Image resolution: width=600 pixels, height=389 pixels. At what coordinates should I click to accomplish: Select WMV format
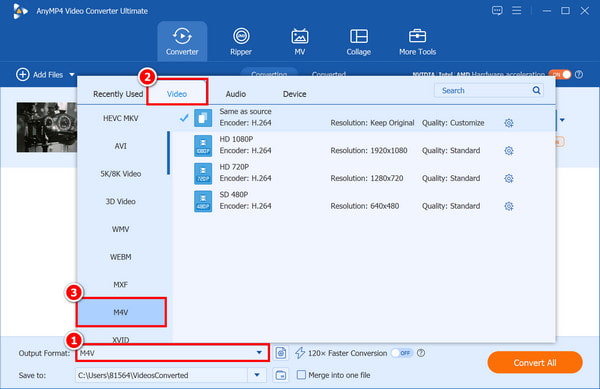pyautogui.click(x=121, y=229)
